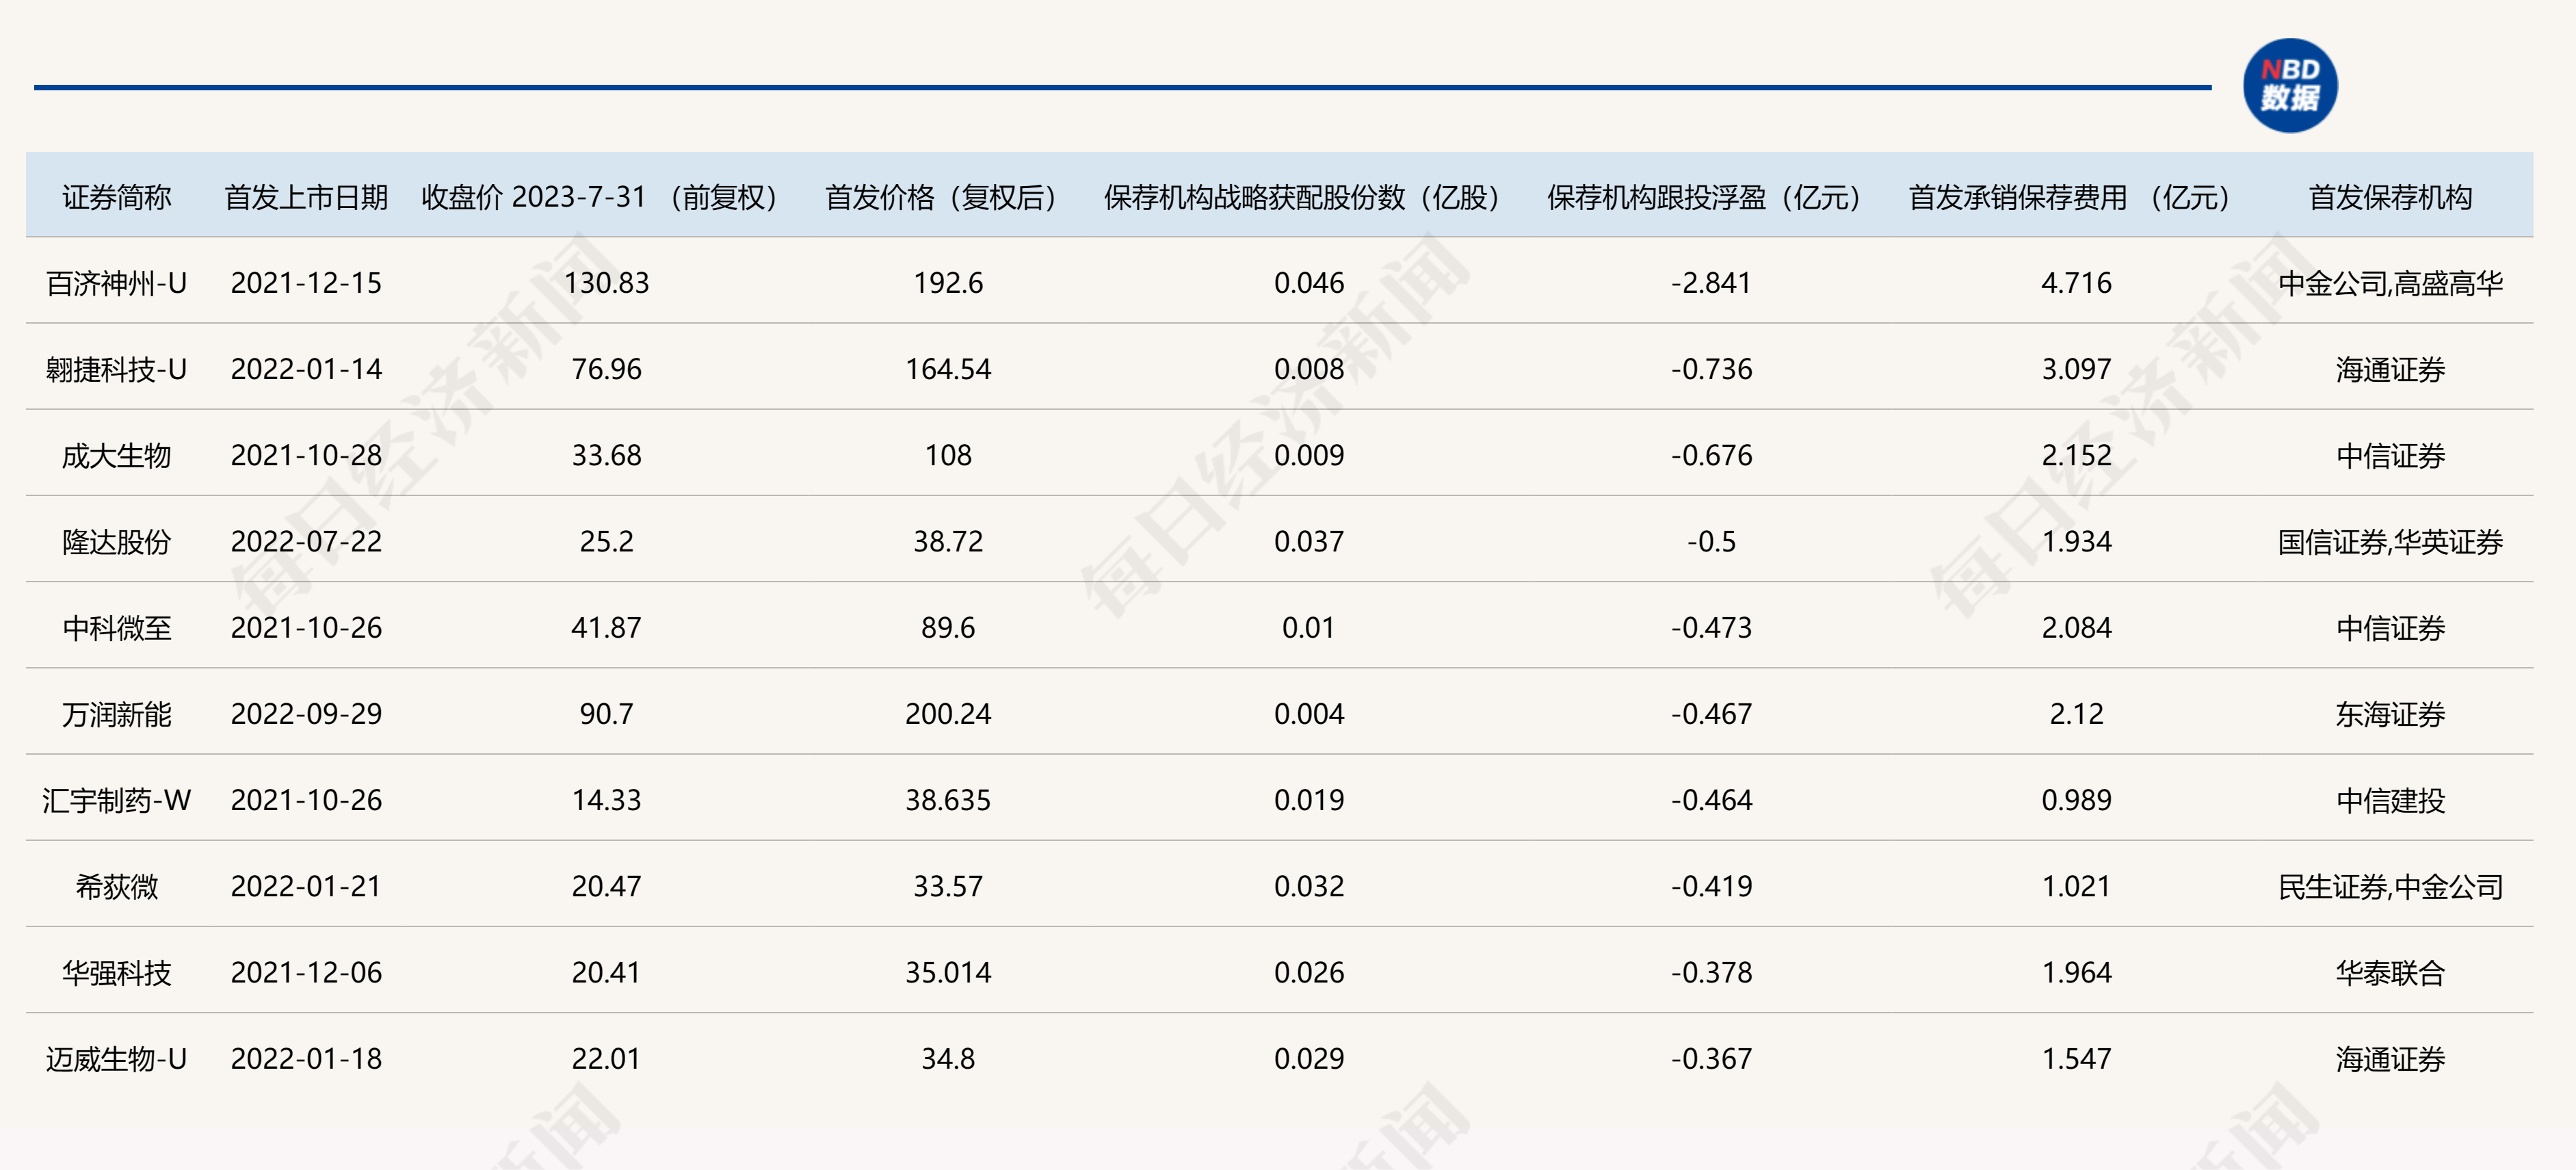Viewport: 2576px width, 1170px height.
Task: Click sponsor 民生证券,中金公司
Action: pyautogui.click(x=2390, y=886)
